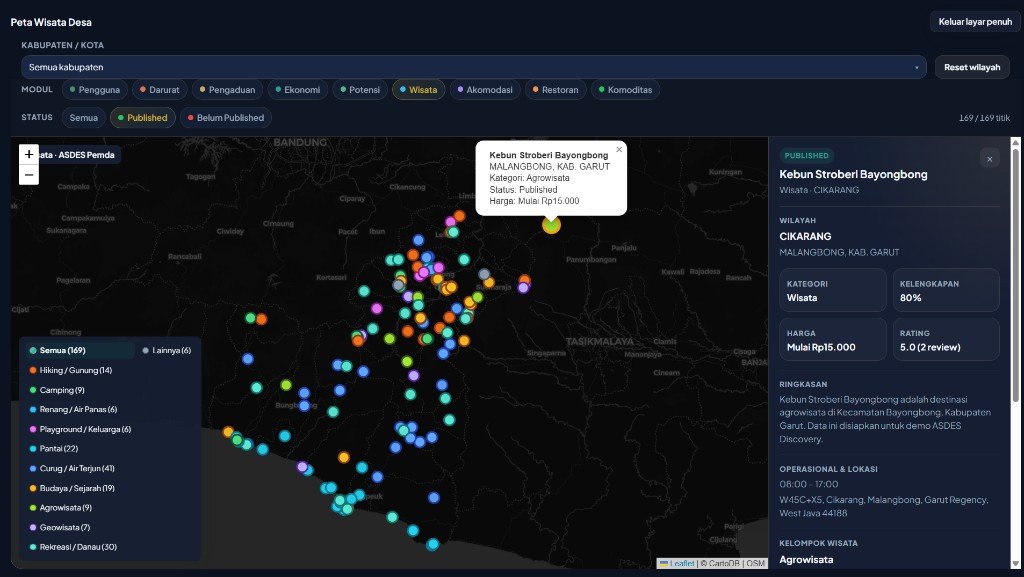The width and height of the screenshot is (1024, 577).
Task: Select the Belum Published status filter
Action: [x=226, y=118]
